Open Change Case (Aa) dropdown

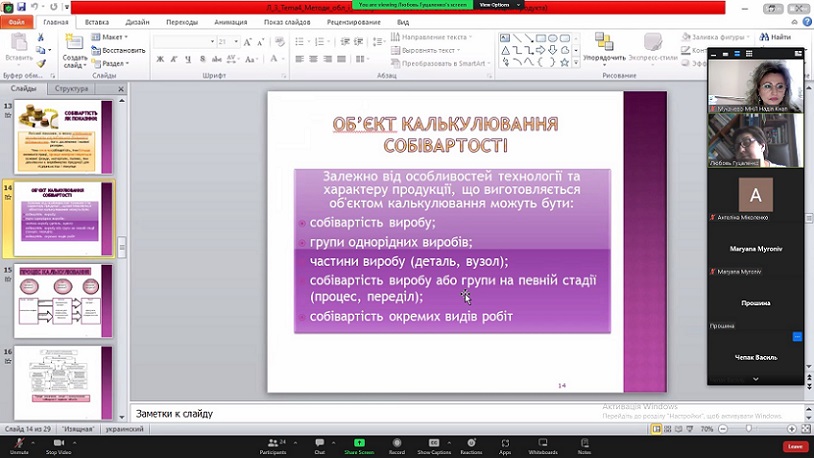(251, 59)
